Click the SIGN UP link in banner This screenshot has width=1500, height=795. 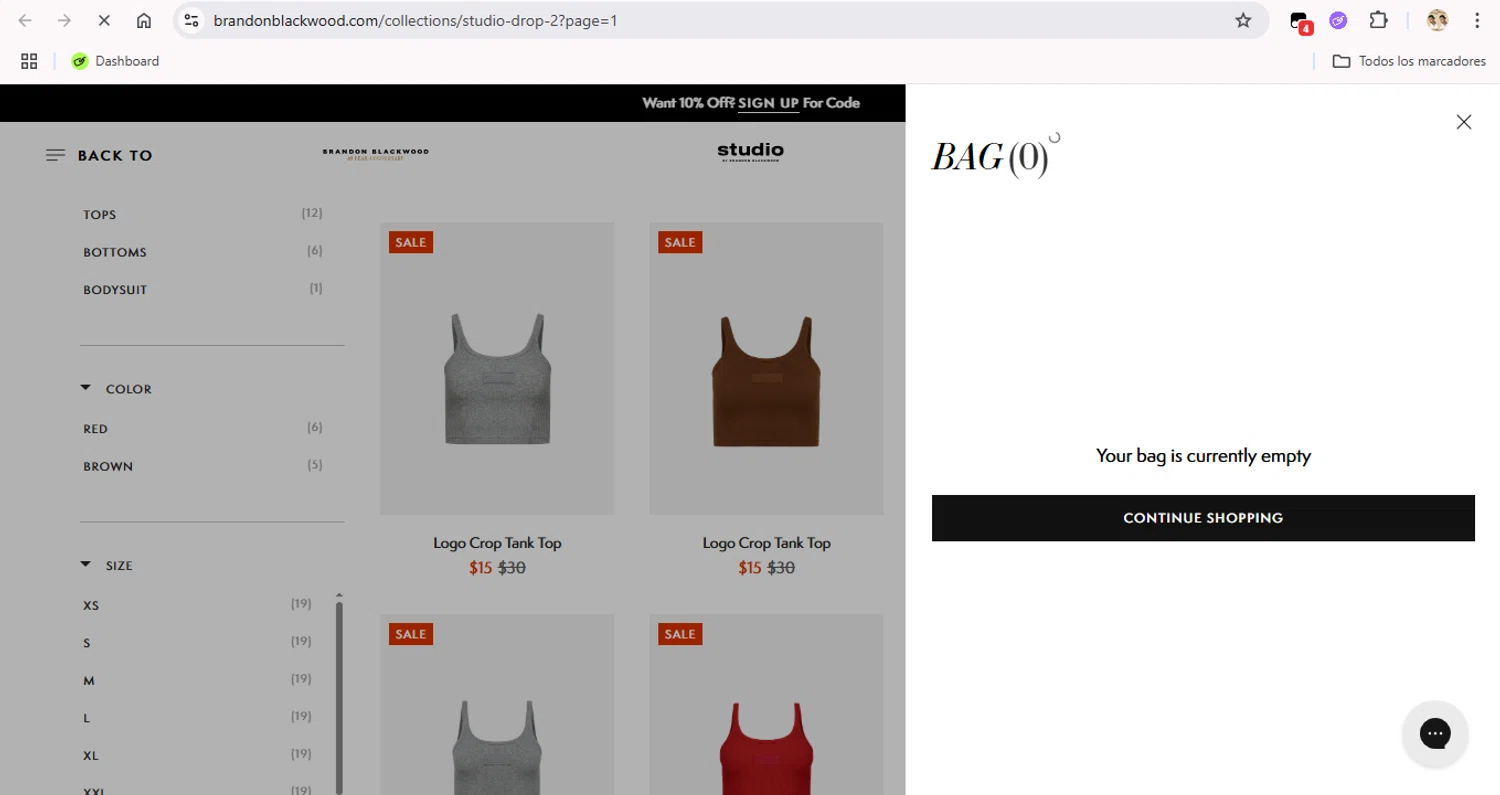tap(768, 103)
